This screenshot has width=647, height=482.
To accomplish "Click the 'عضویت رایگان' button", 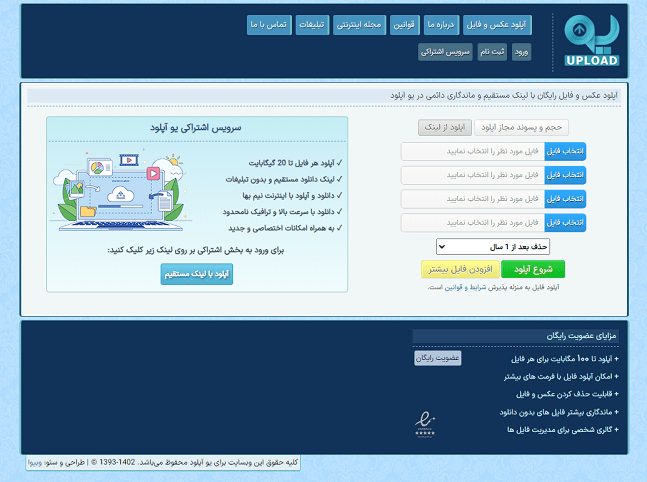I will pos(437,358).
